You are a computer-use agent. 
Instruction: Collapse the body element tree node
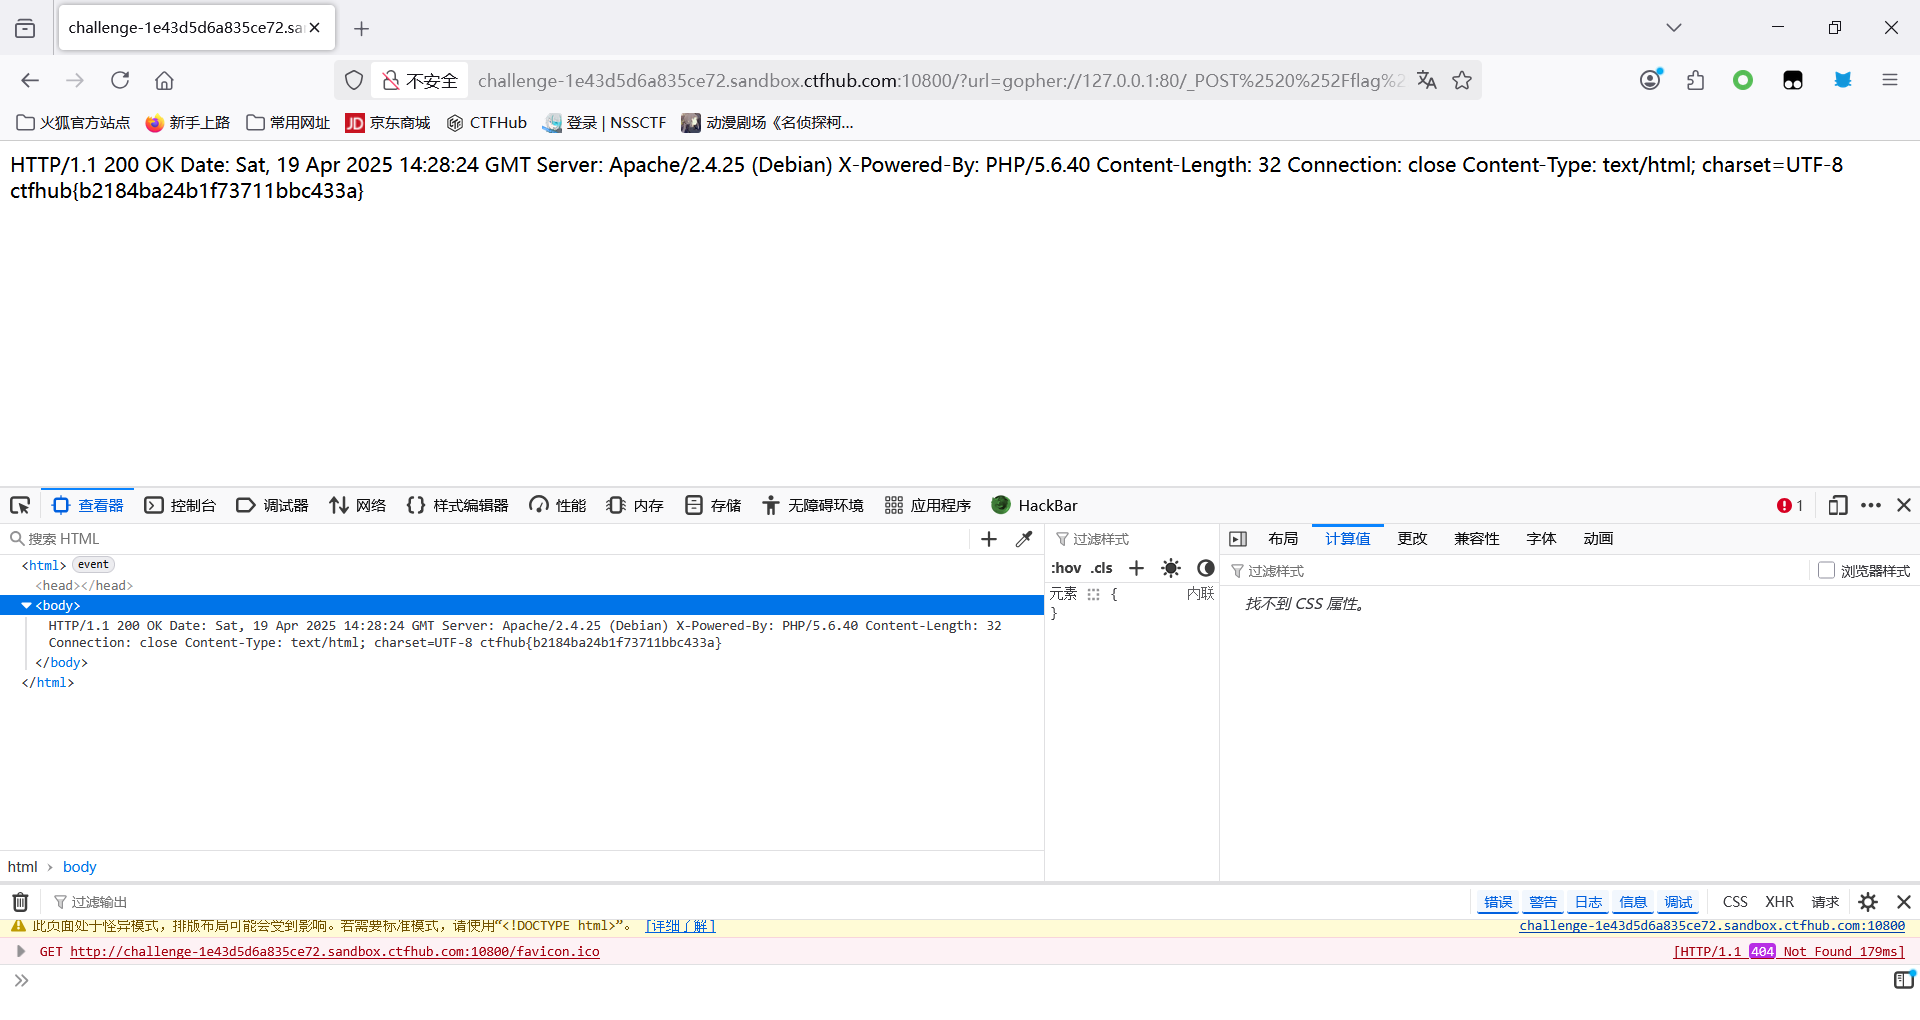point(26,605)
